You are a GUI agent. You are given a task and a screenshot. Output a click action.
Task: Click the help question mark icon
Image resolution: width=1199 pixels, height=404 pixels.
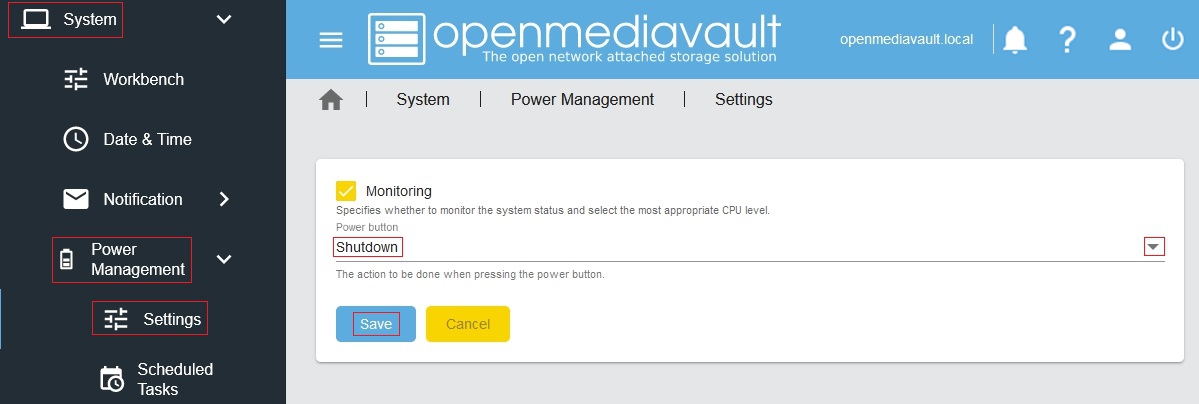pyautogui.click(x=1067, y=40)
